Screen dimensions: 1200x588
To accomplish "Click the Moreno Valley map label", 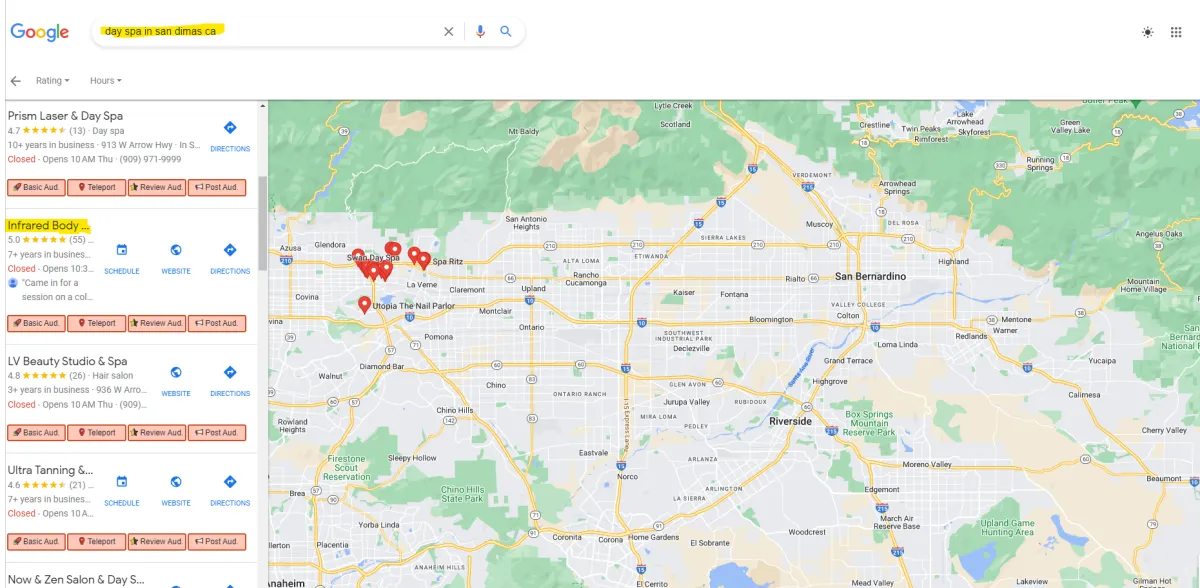I will pos(929,464).
